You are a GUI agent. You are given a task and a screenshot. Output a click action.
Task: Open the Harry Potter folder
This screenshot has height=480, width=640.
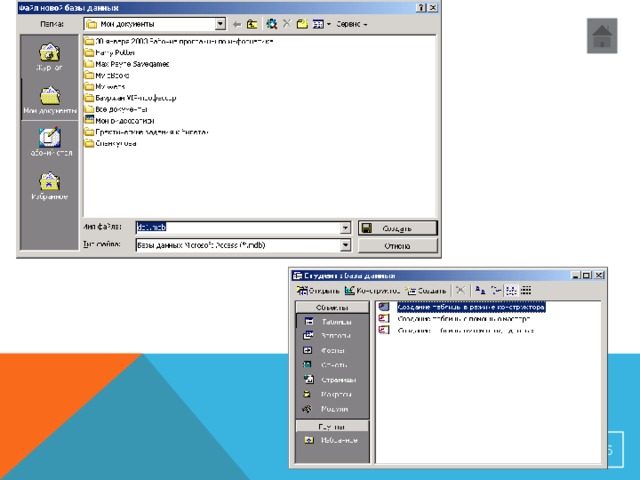click(x=119, y=52)
